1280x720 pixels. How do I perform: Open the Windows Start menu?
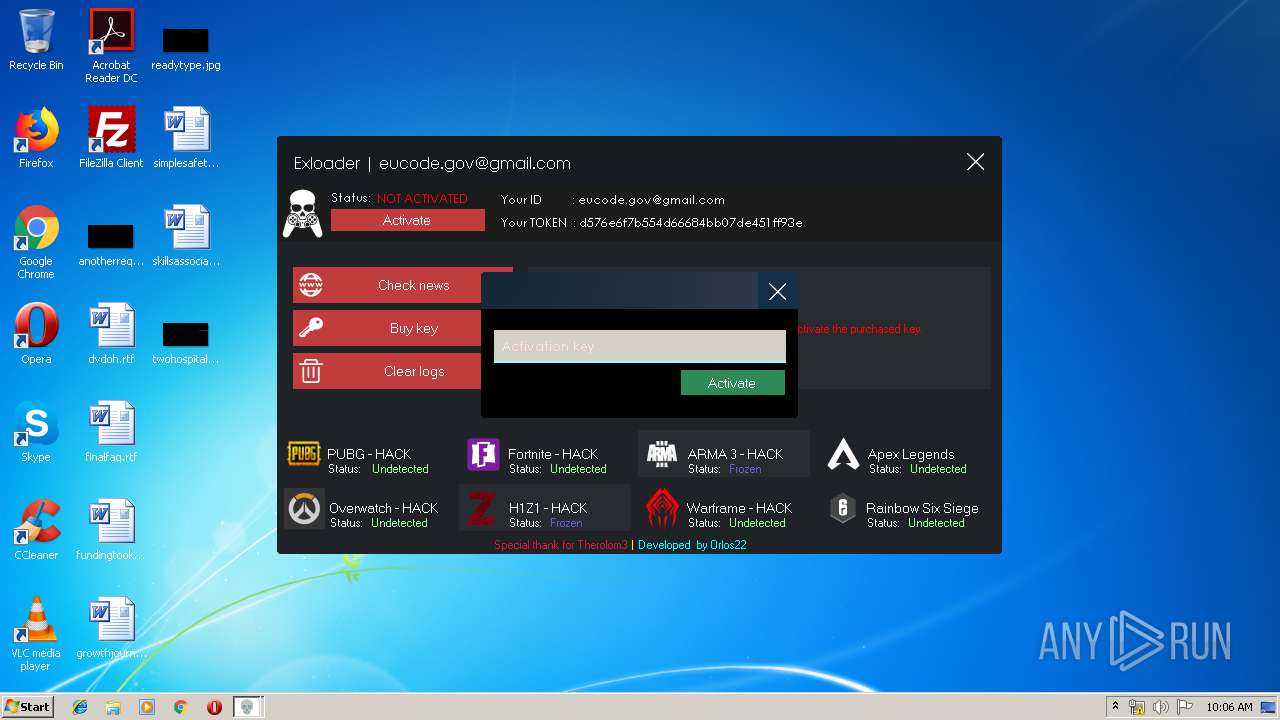[x=27, y=707]
